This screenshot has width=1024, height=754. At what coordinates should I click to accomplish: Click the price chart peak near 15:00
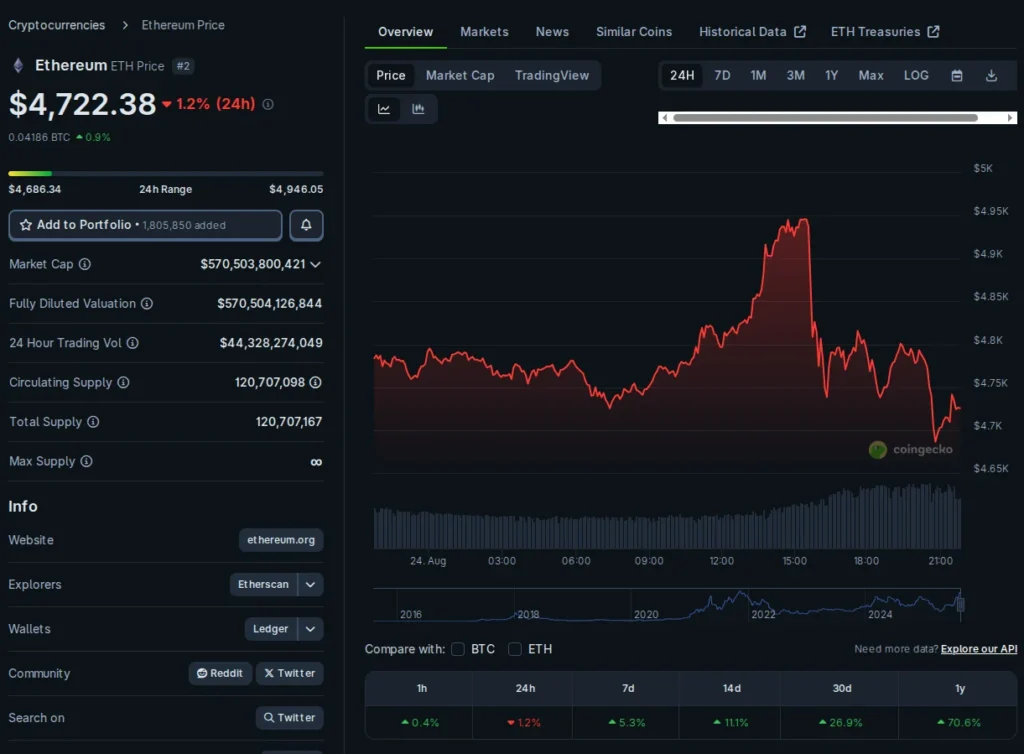pyautogui.click(x=802, y=222)
